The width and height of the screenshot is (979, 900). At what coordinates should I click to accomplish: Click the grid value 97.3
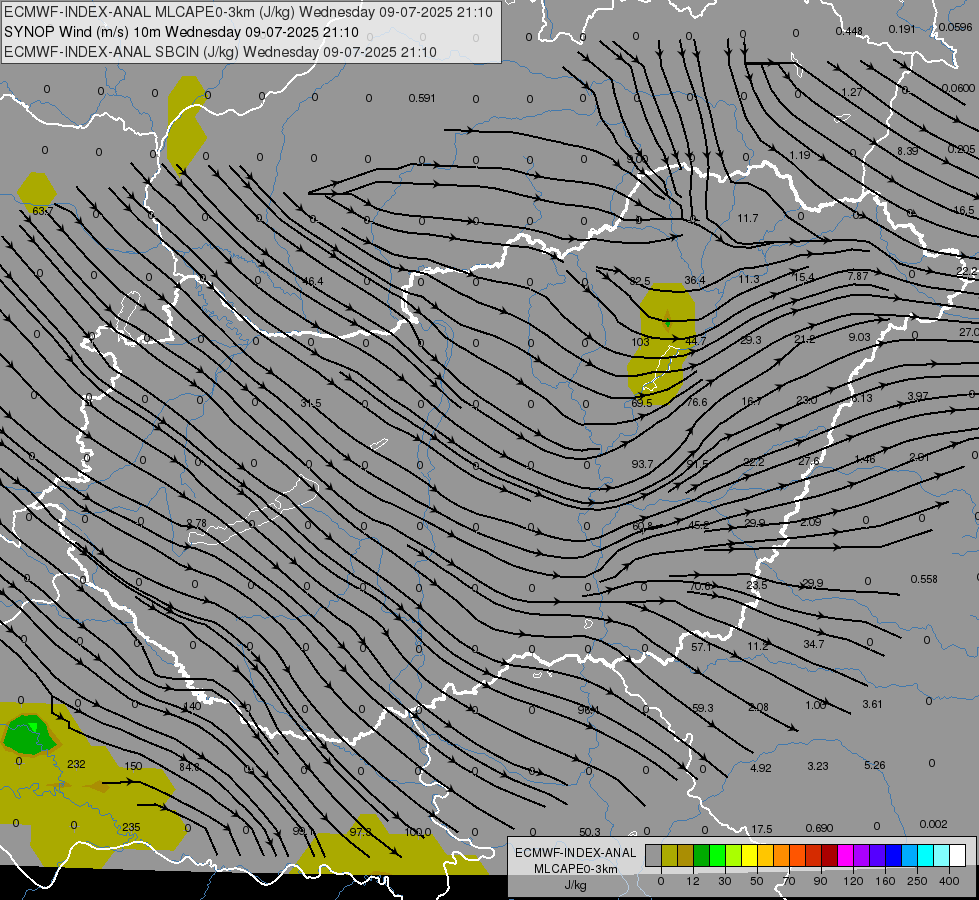pyautogui.click(x=360, y=832)
